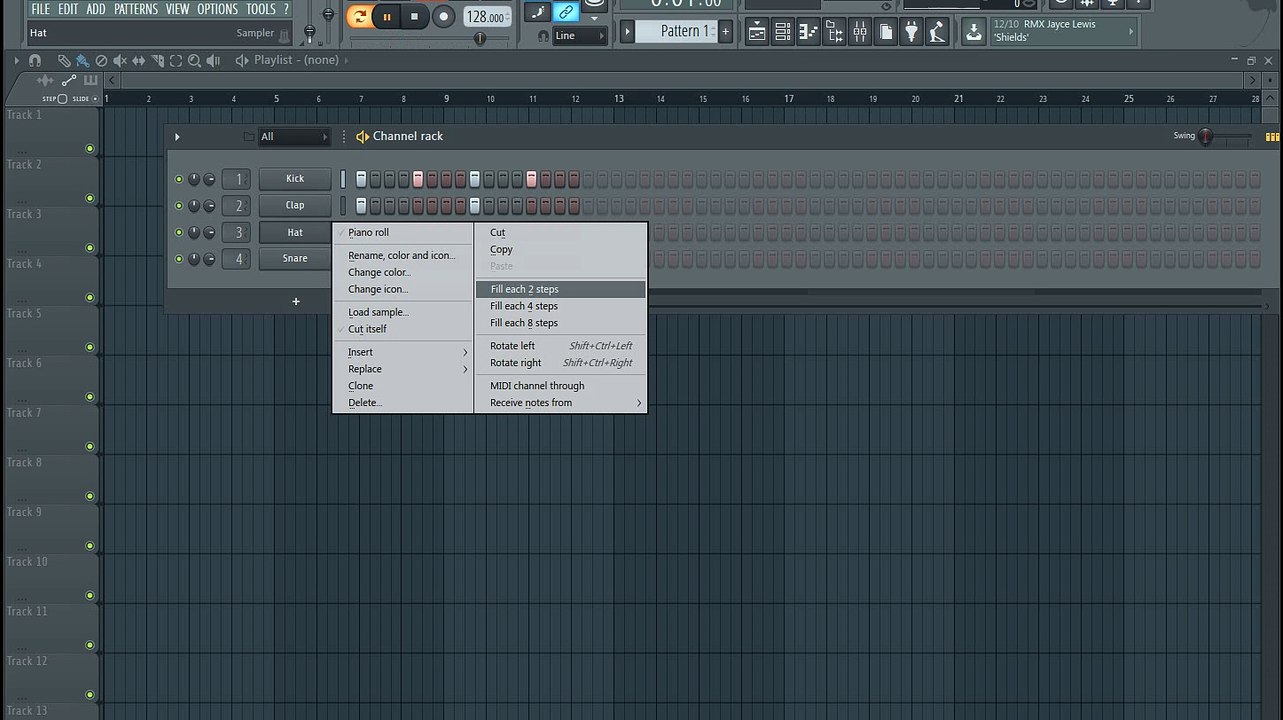Click the record button
1283x720 pixels.
click(x=443, y=17)
